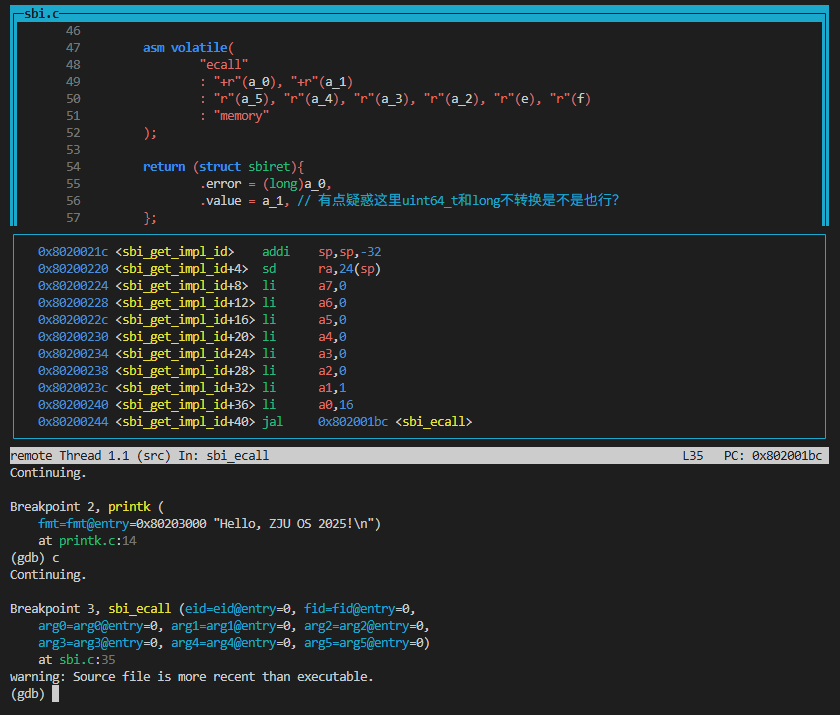Click source line number 53
This screenshot has height=715, width=840.
pyautogui.click(x=73, y=149)
